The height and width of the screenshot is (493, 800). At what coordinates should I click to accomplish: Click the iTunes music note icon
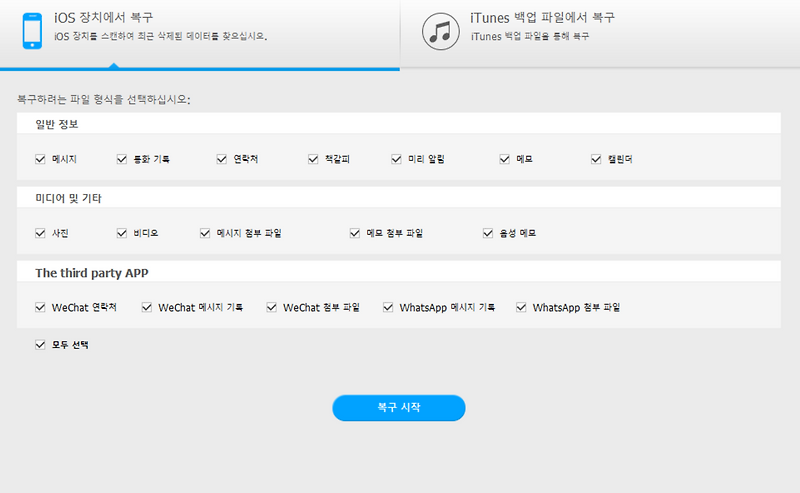440,31
